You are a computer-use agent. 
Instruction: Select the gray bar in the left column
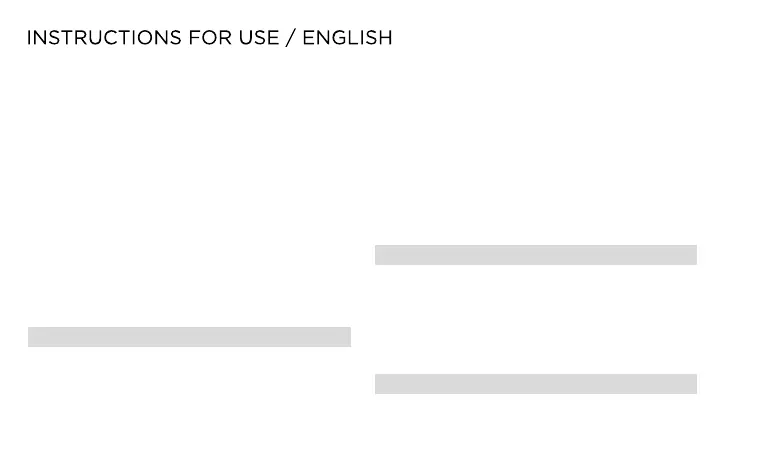coord(189,337)
